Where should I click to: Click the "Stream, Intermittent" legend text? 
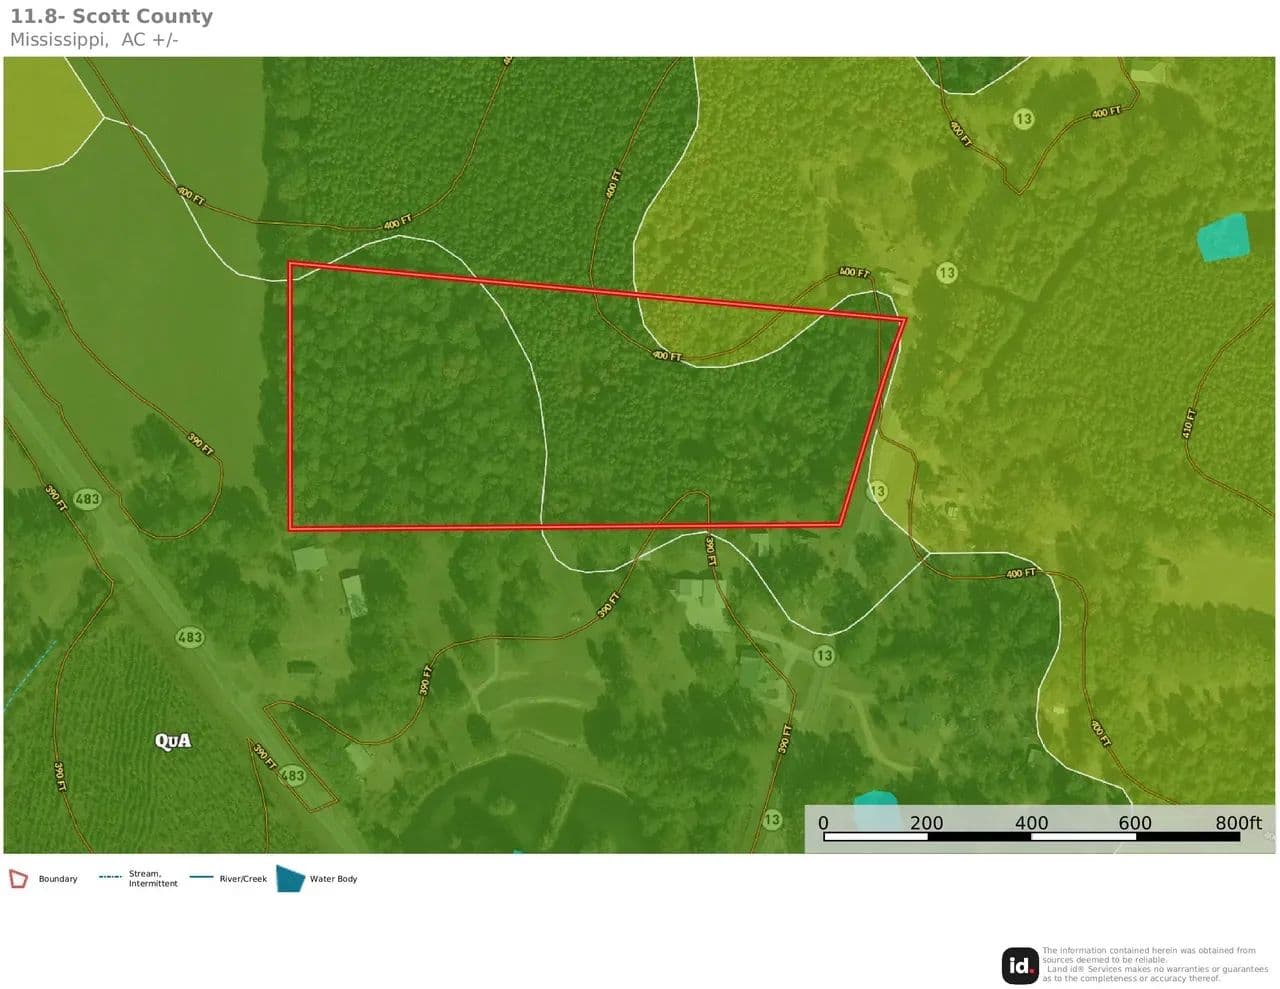tap(153, 878)
